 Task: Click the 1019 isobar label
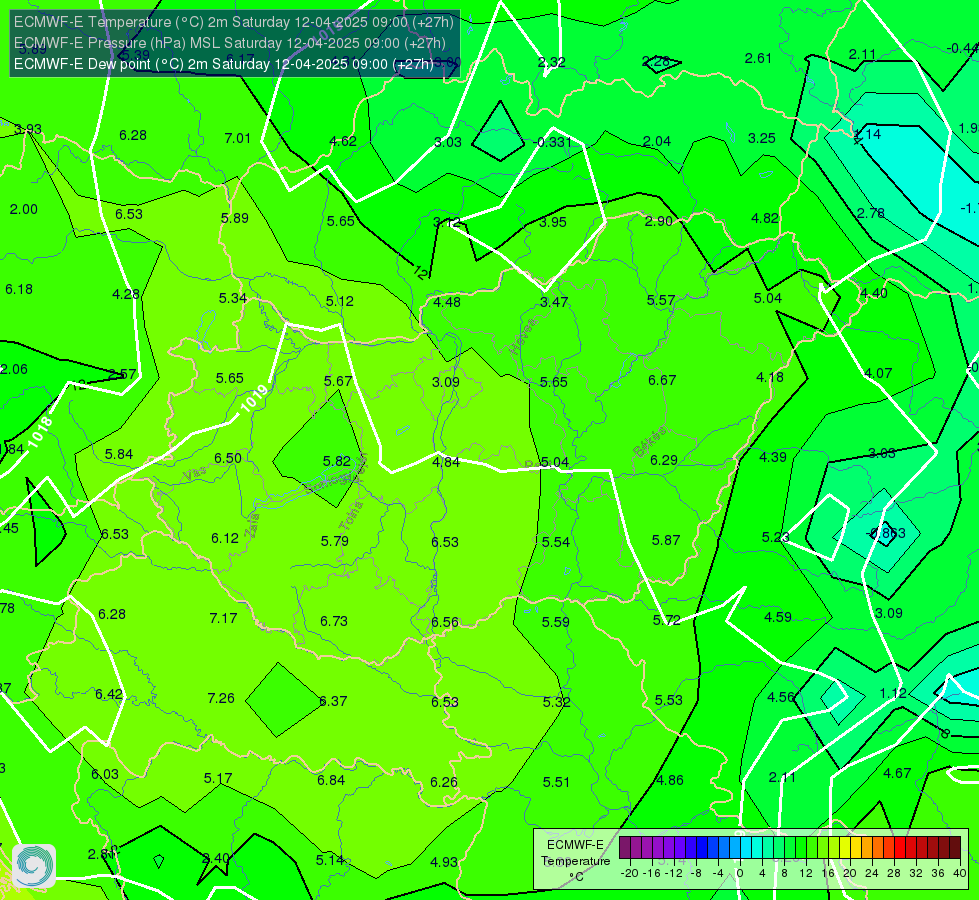(x=254, y=398)
